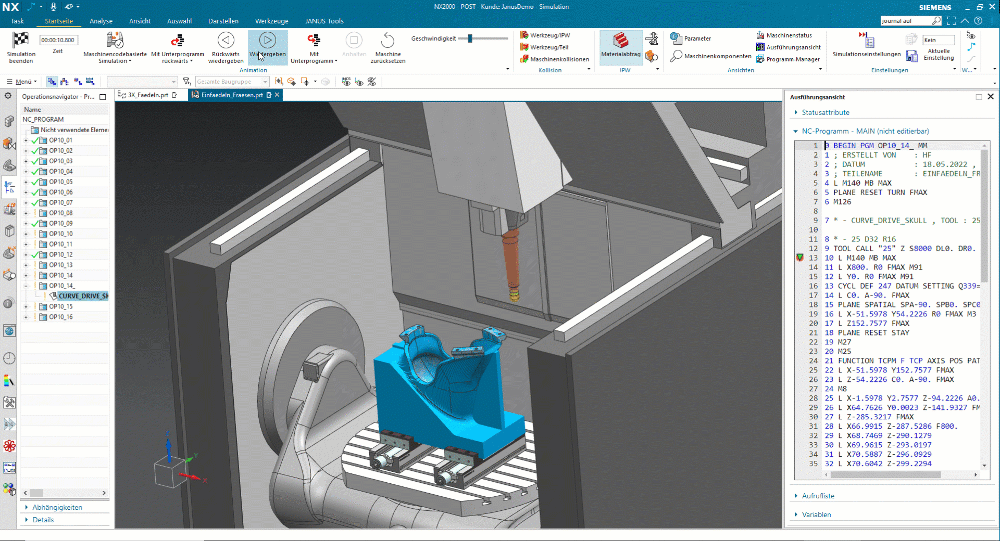Close the Einfaedeln_Fraesen.prt tab

point(277,94)
